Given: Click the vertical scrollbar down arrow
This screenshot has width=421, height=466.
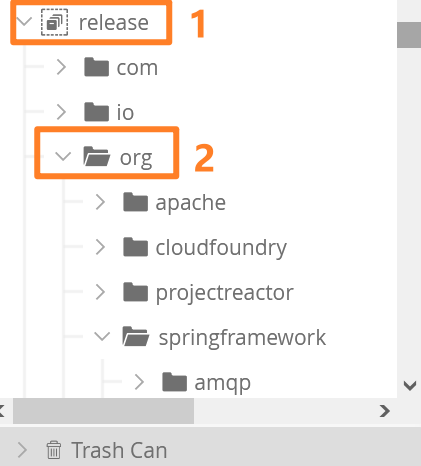Looking at the screenshot, I should coord(410,386).
